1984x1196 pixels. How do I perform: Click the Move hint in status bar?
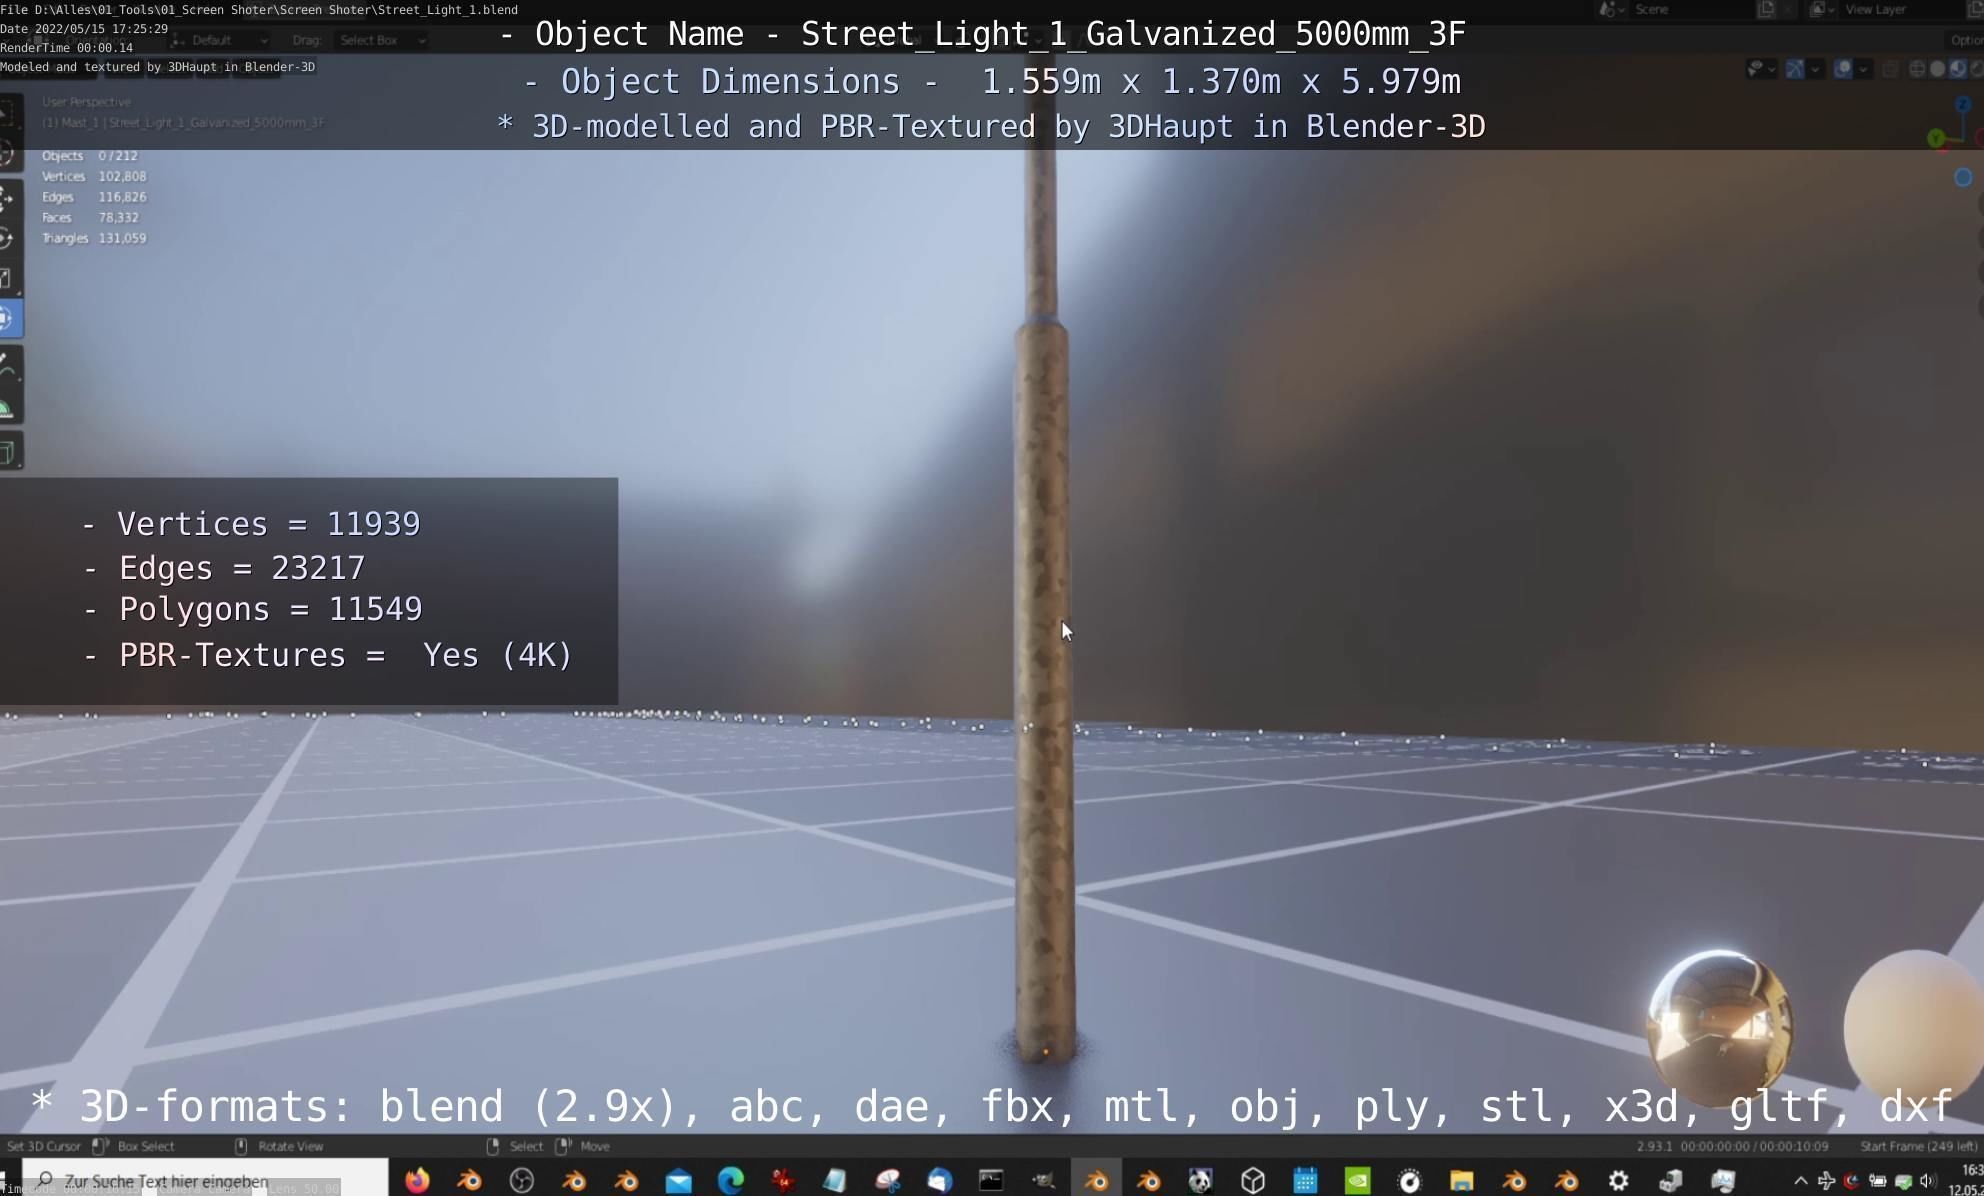594,1146
